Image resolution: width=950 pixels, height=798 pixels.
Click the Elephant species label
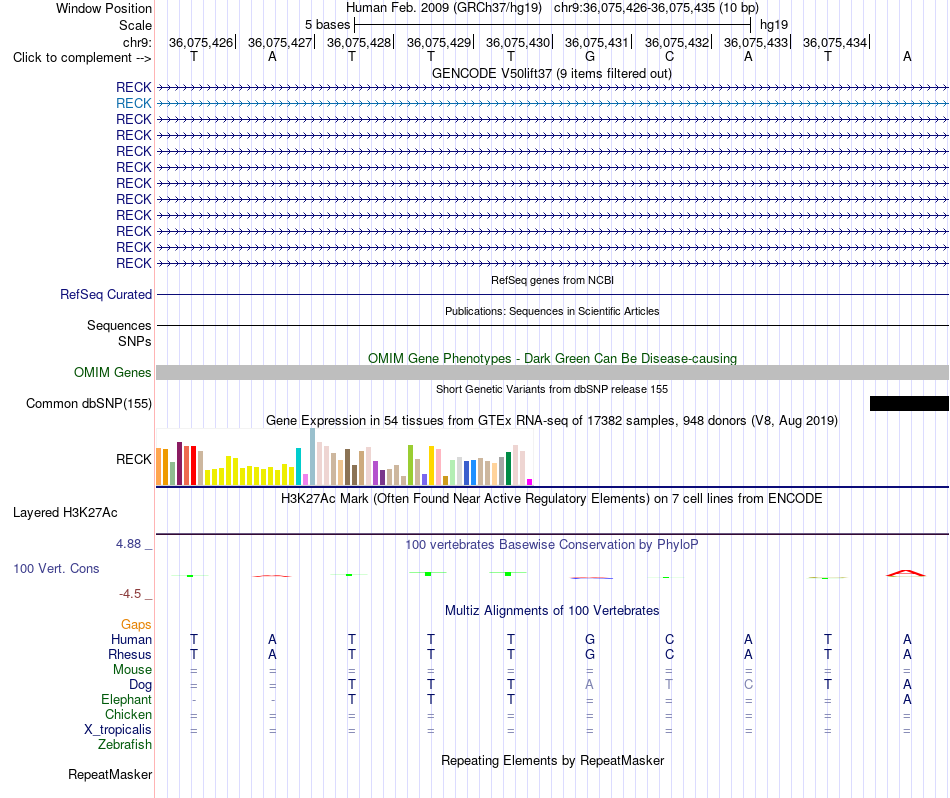coord(126,699)
